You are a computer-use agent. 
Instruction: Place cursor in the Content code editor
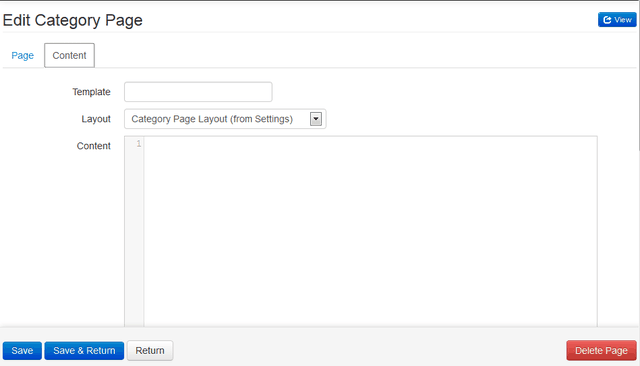[370, 231]
